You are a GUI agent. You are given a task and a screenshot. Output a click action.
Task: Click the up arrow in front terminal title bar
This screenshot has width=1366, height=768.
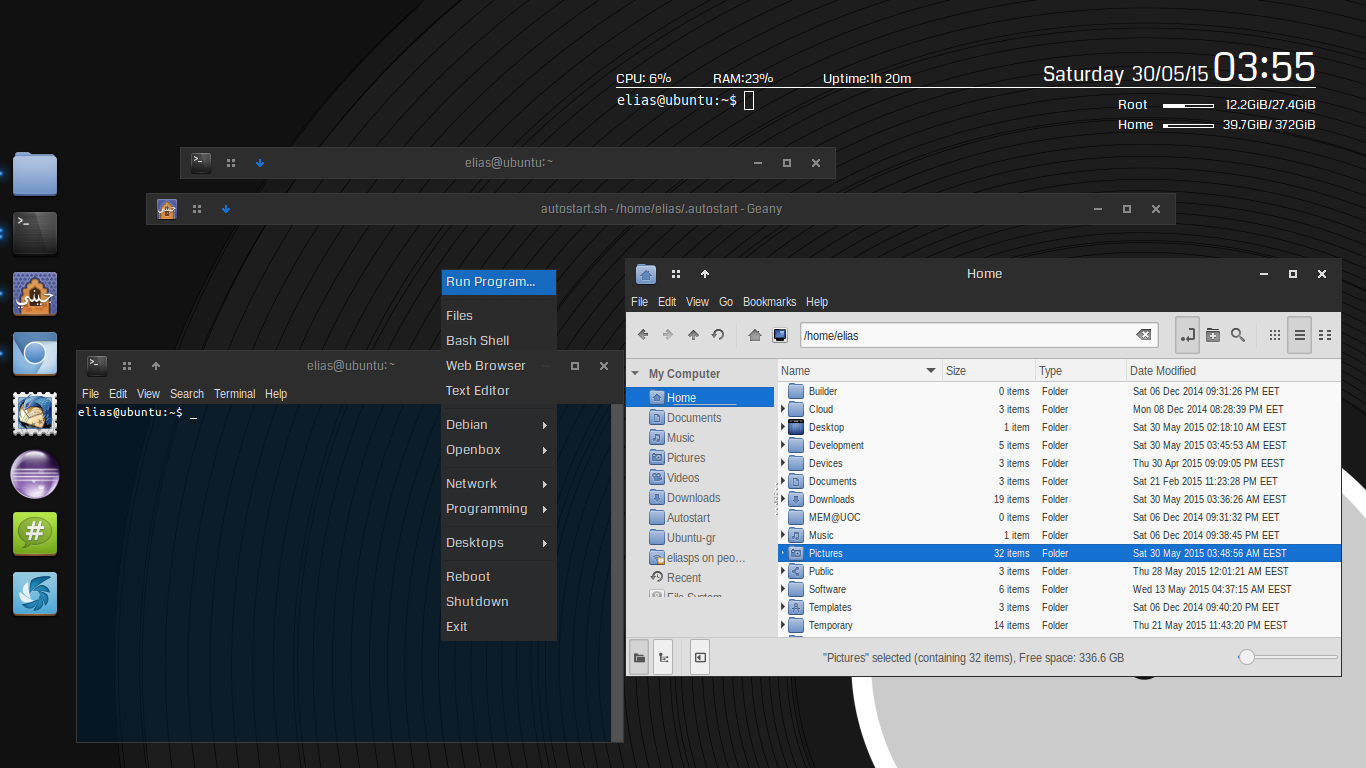156,366
